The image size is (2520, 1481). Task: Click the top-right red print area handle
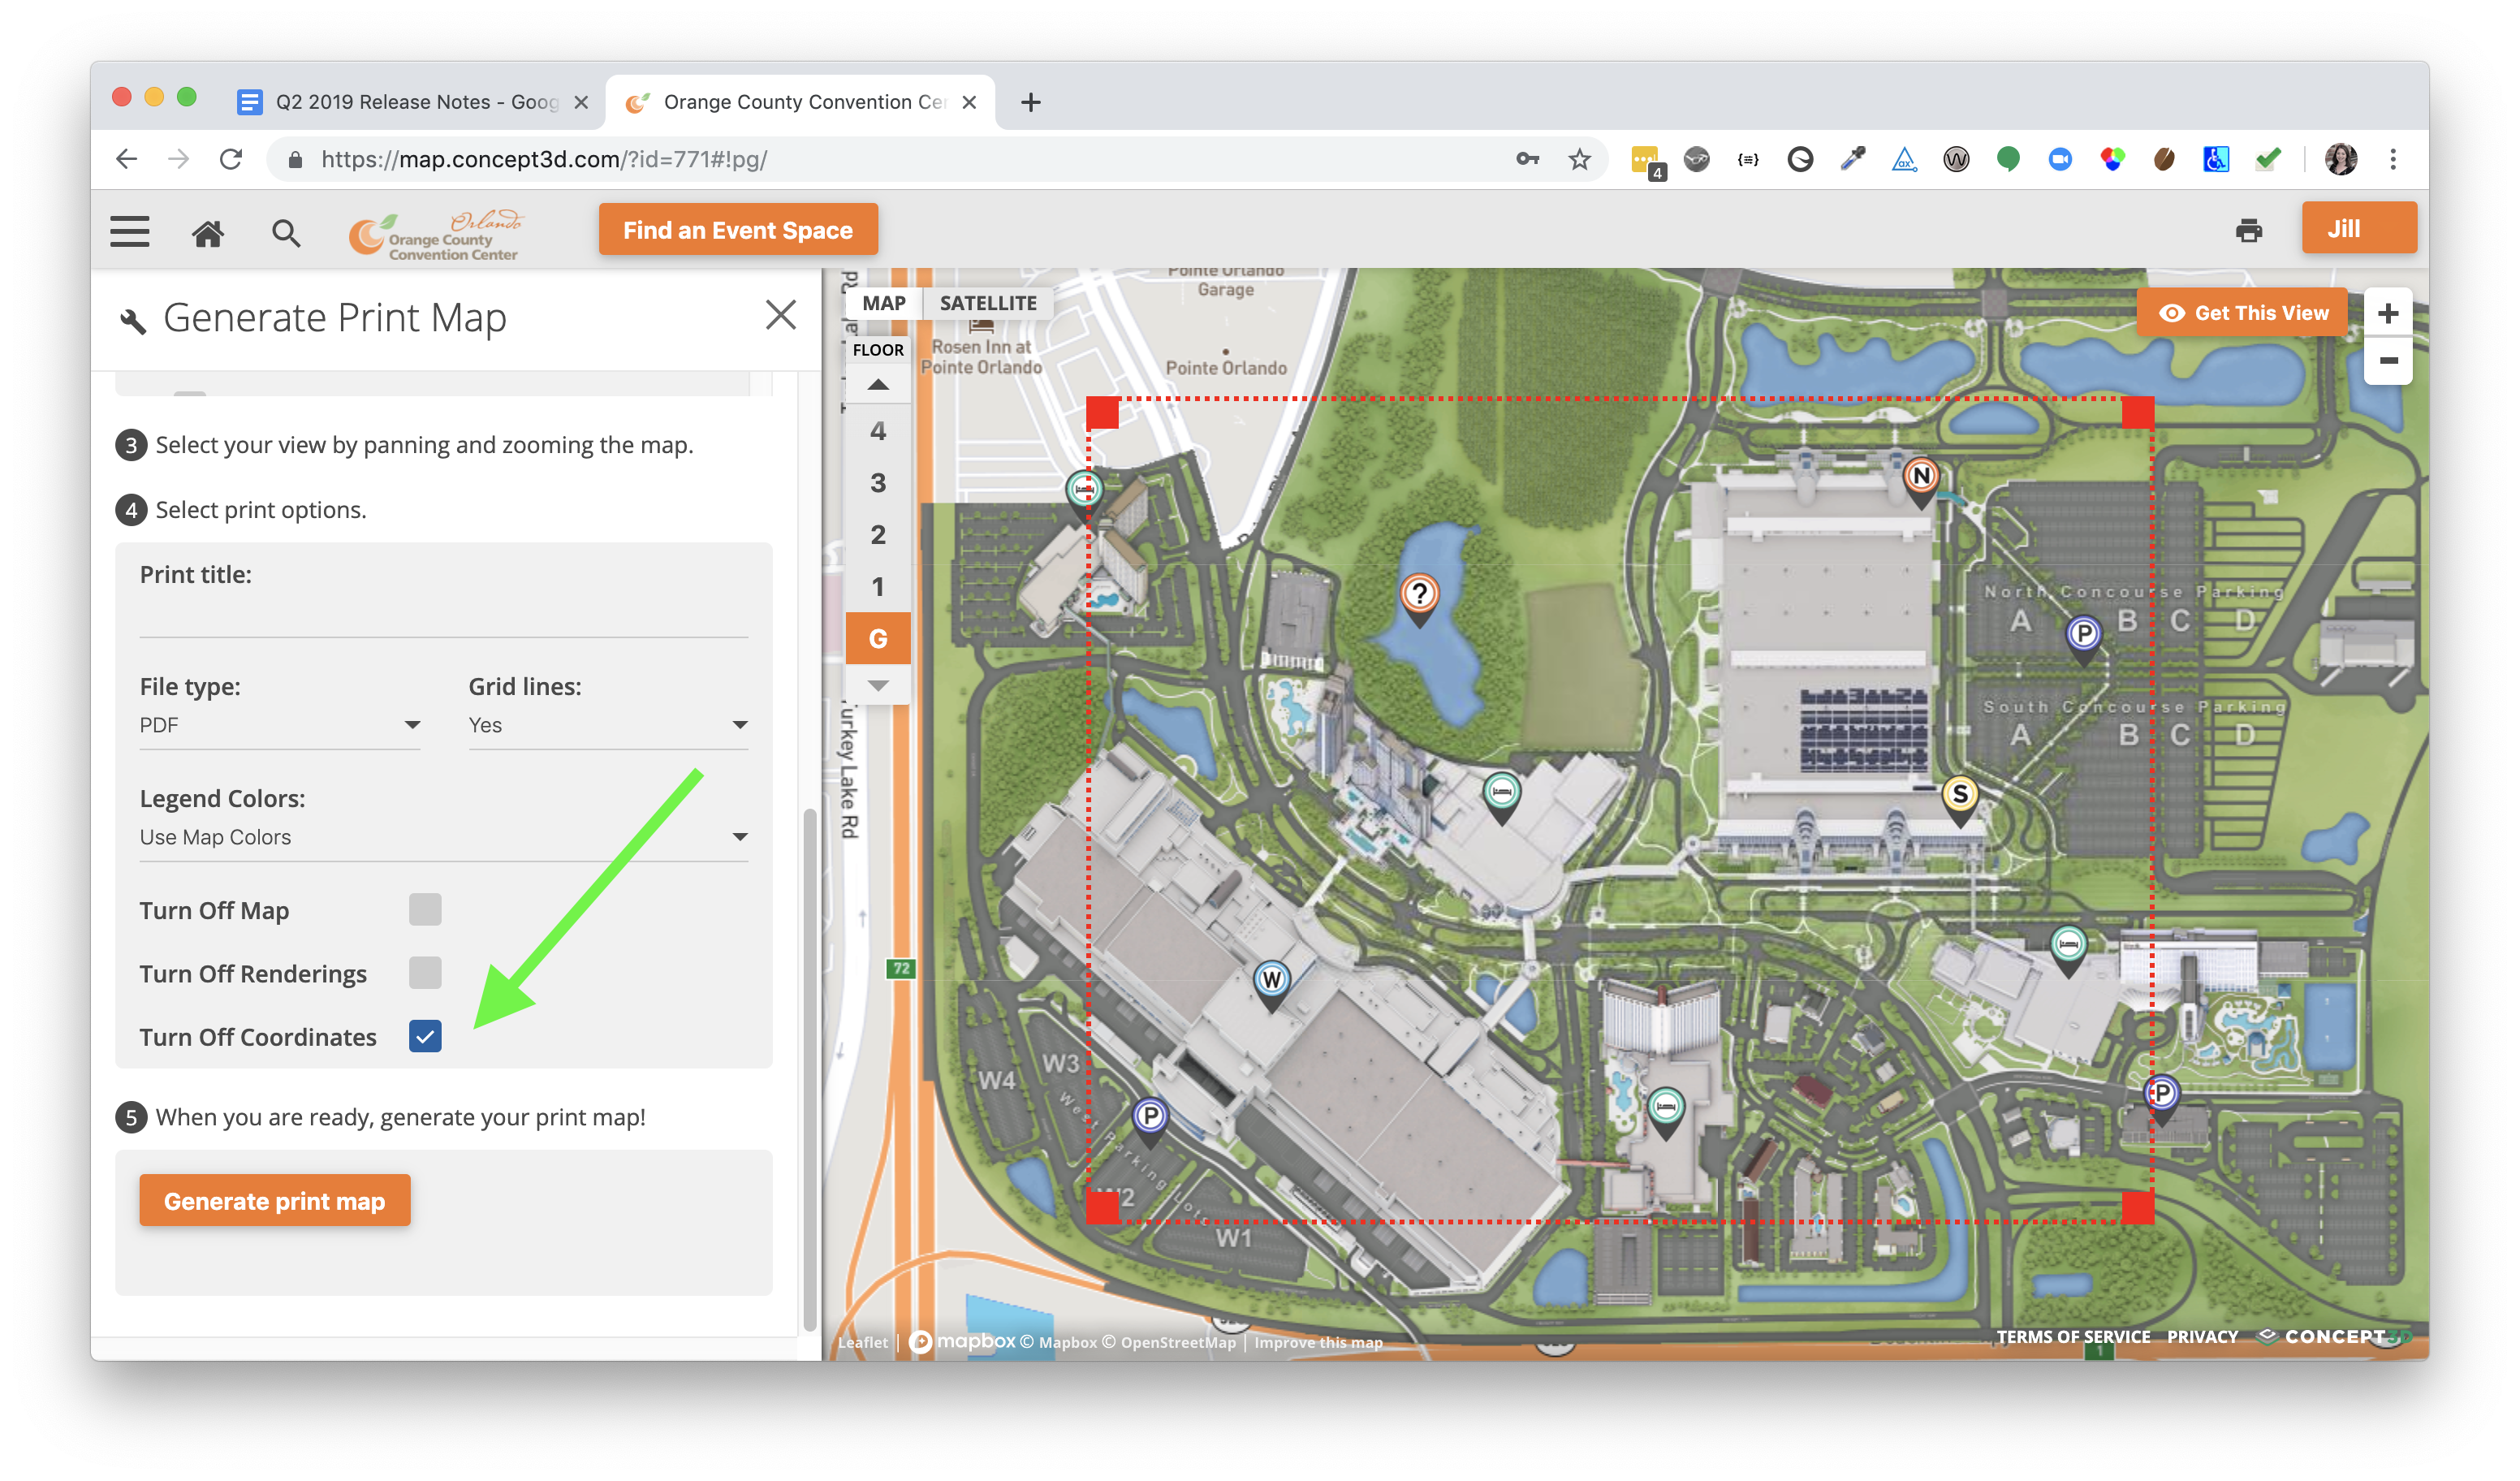tap(2138, 413)
